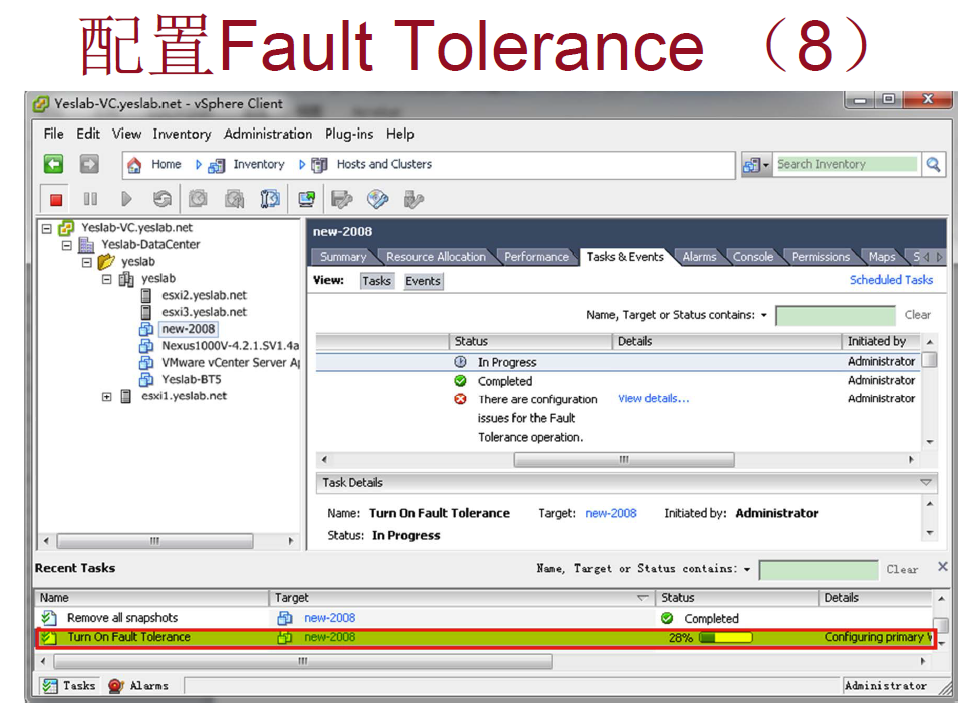Image resolution: width=962 pixels, height=705 pixels.
Task: Click Clear next to task filter
Action: click(x=917, y=315)
